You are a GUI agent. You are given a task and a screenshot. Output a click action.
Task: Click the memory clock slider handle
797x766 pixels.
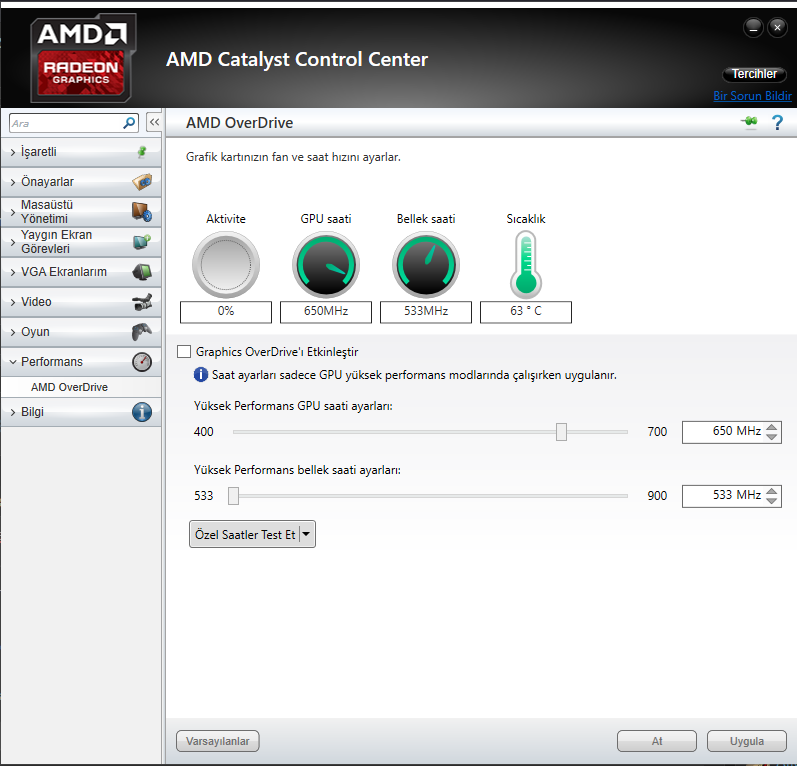tap(233, 496)
